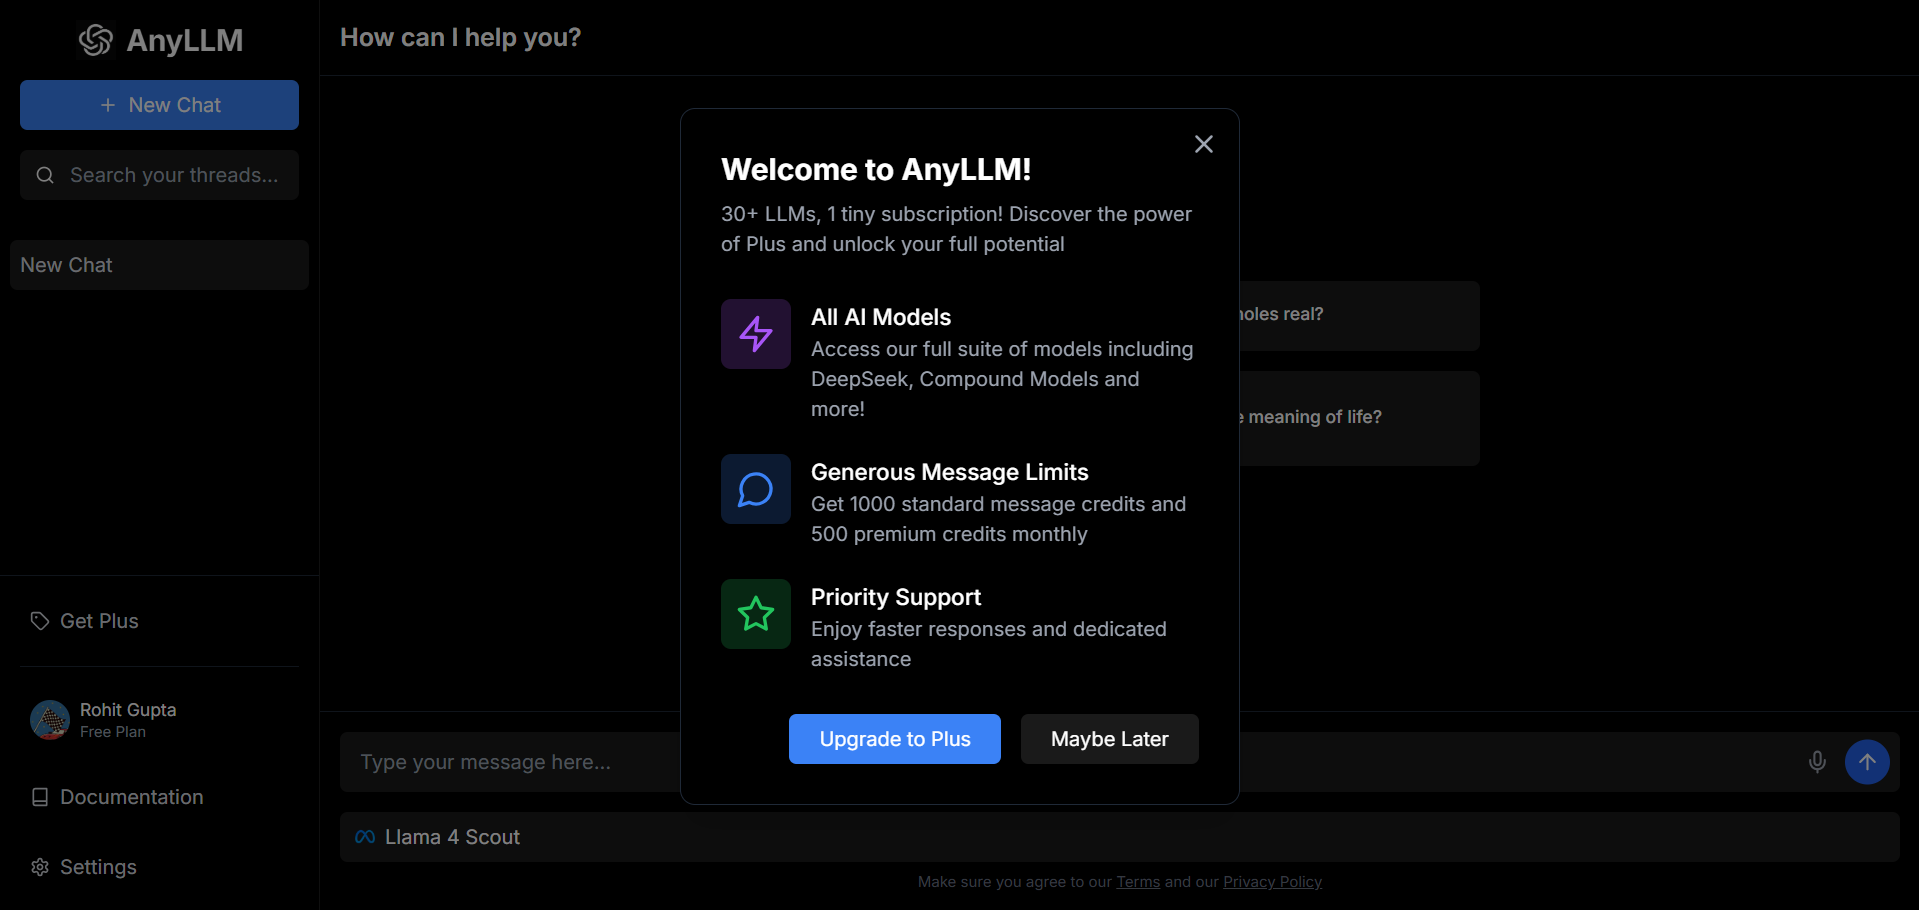The image size is (1919, 910).
Task: Close the Welcome to AnyLLM dialog
Action: tap(1203, 144)
